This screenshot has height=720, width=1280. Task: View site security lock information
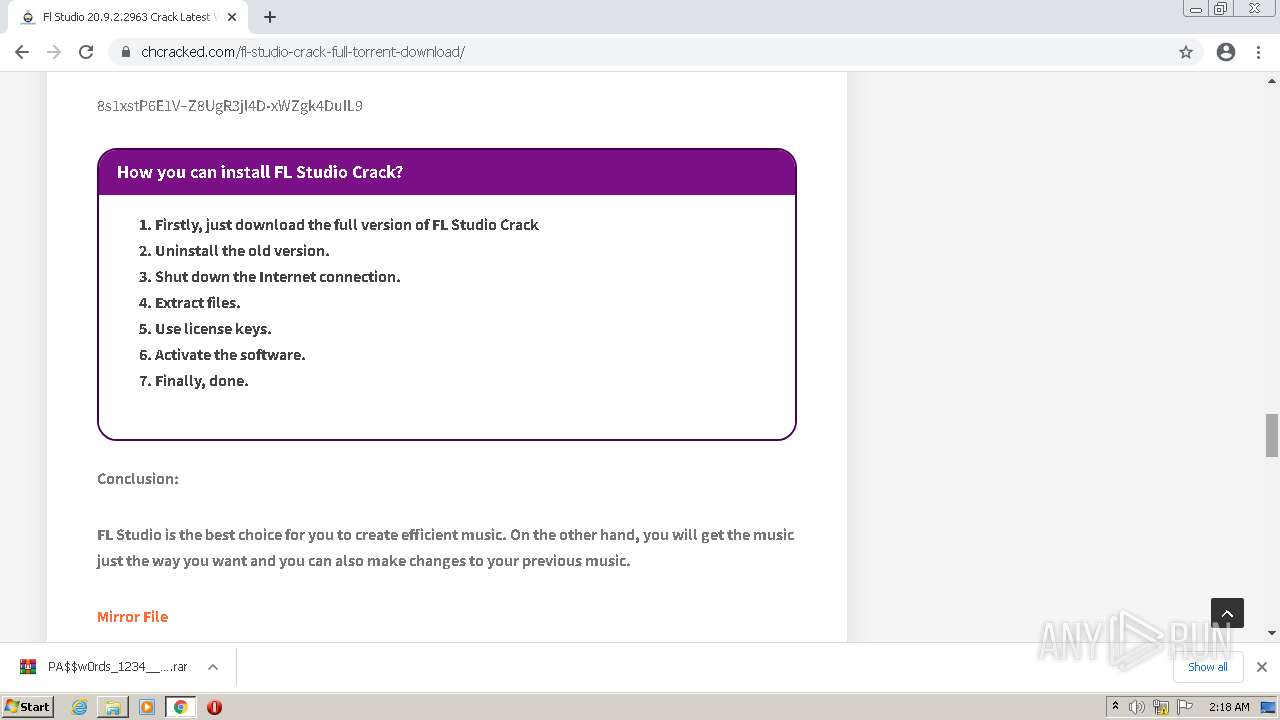(x=126, y=52)
